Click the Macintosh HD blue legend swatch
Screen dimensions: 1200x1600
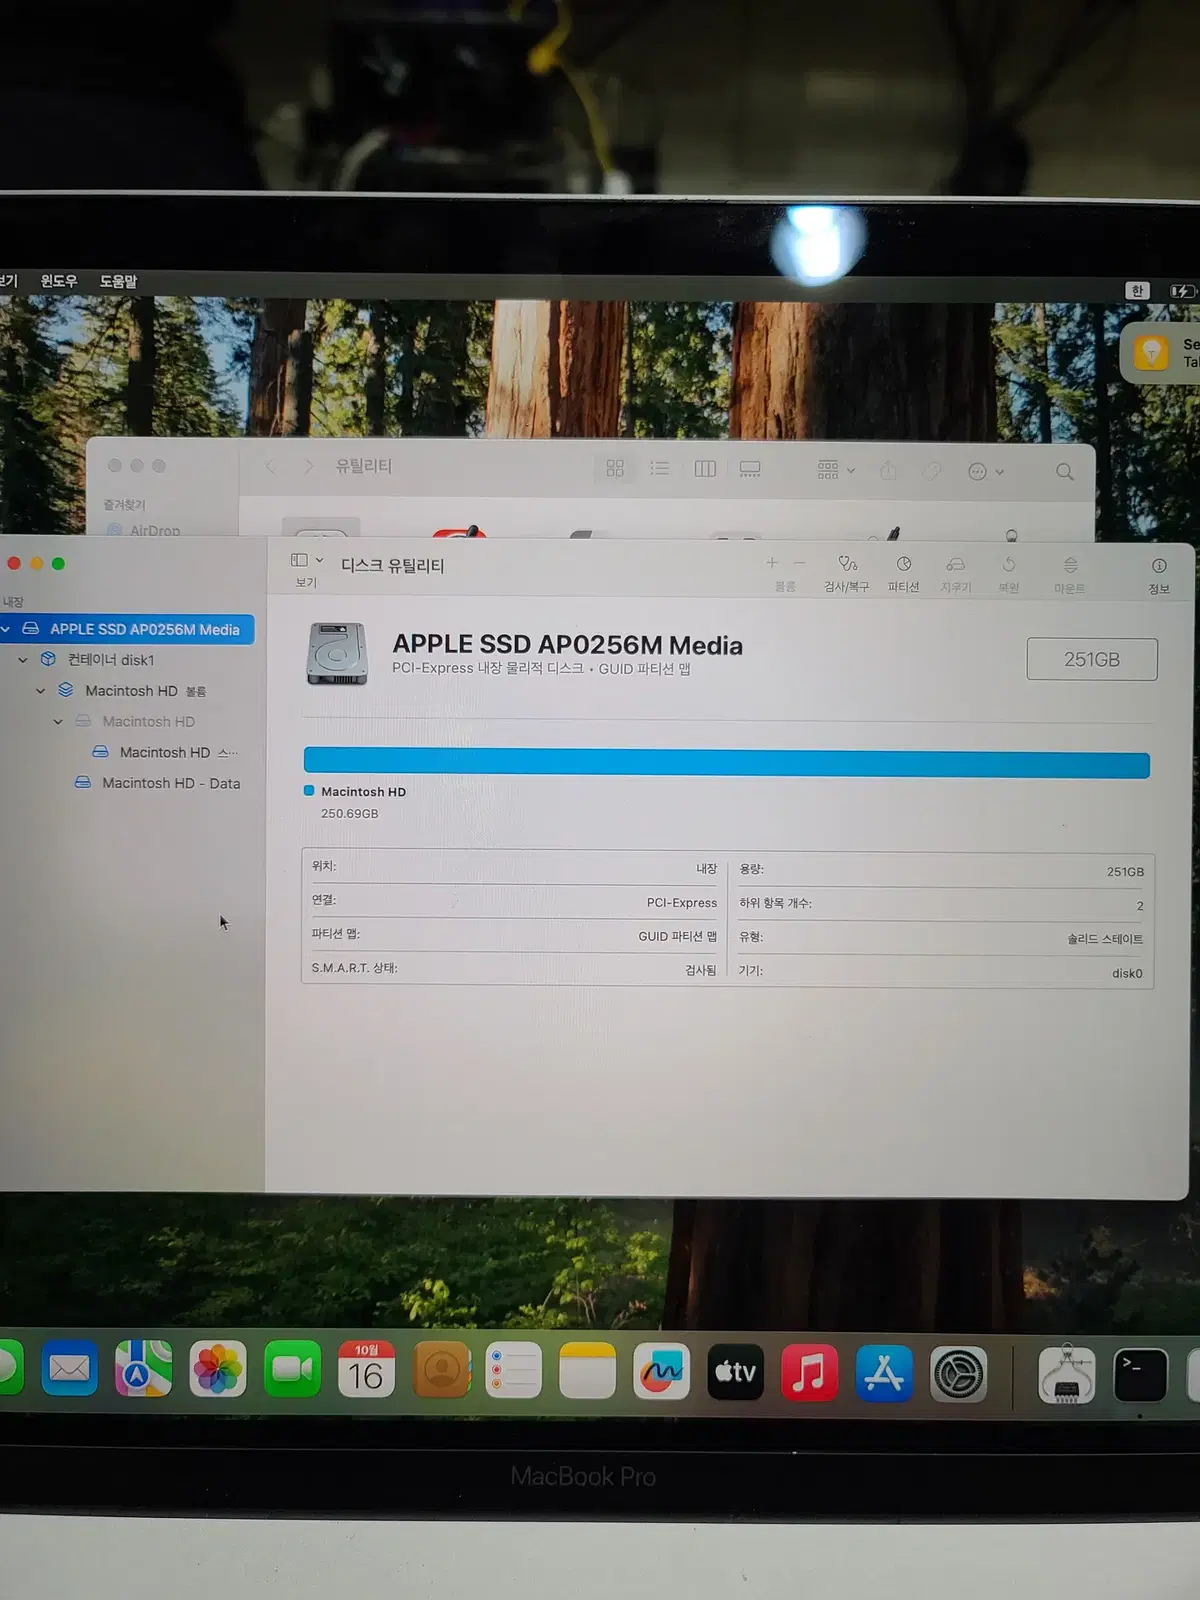point(309,791)
